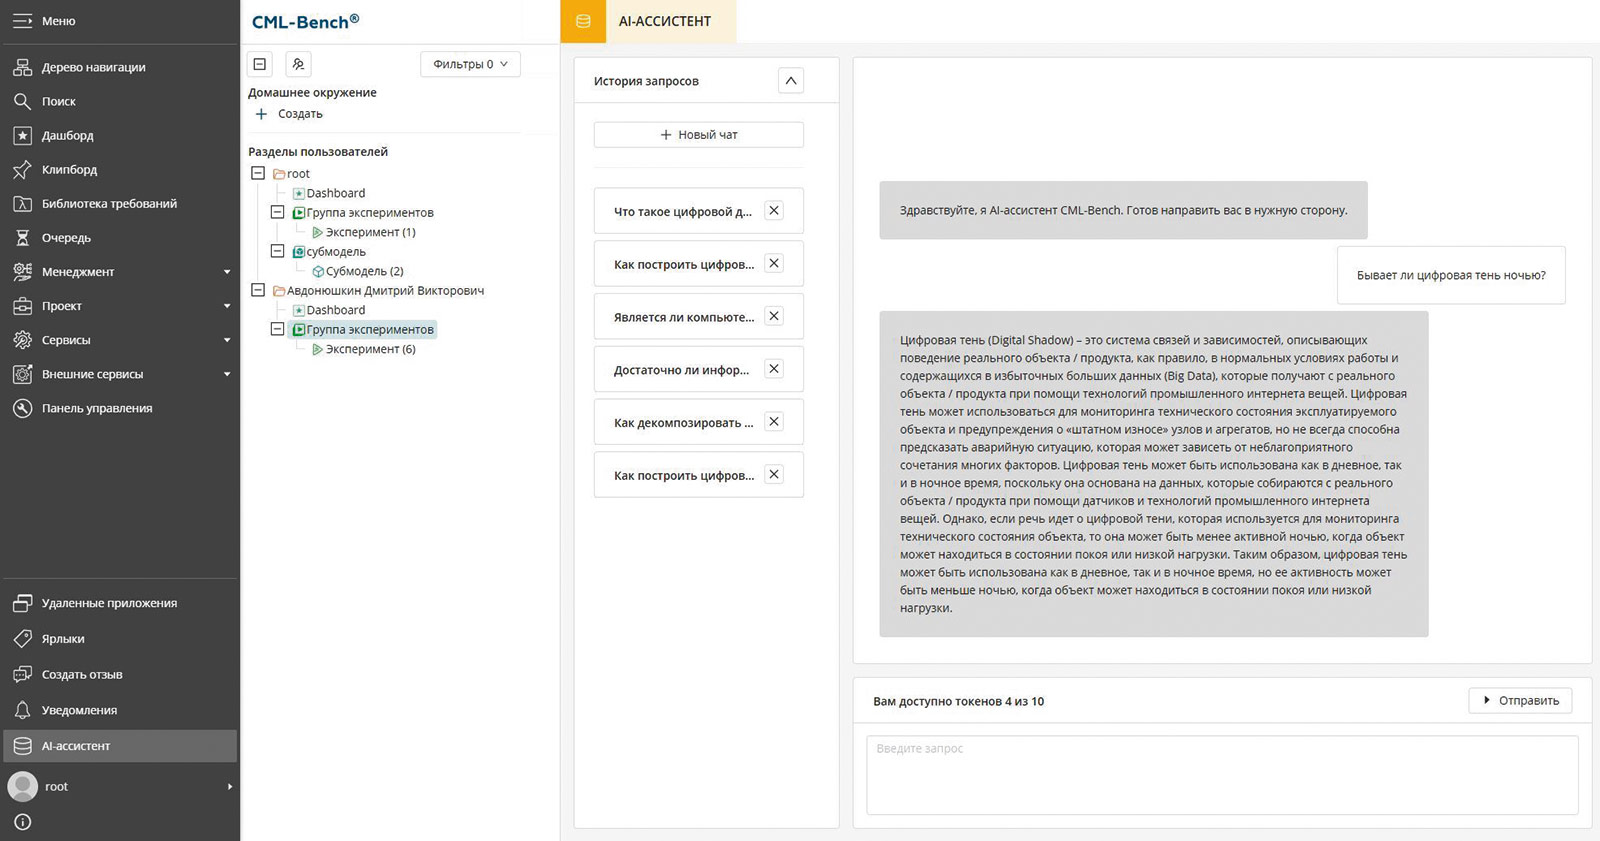
Task: Click the Вам доступно токенов 4 из 10 text
Action: [958, 701]
